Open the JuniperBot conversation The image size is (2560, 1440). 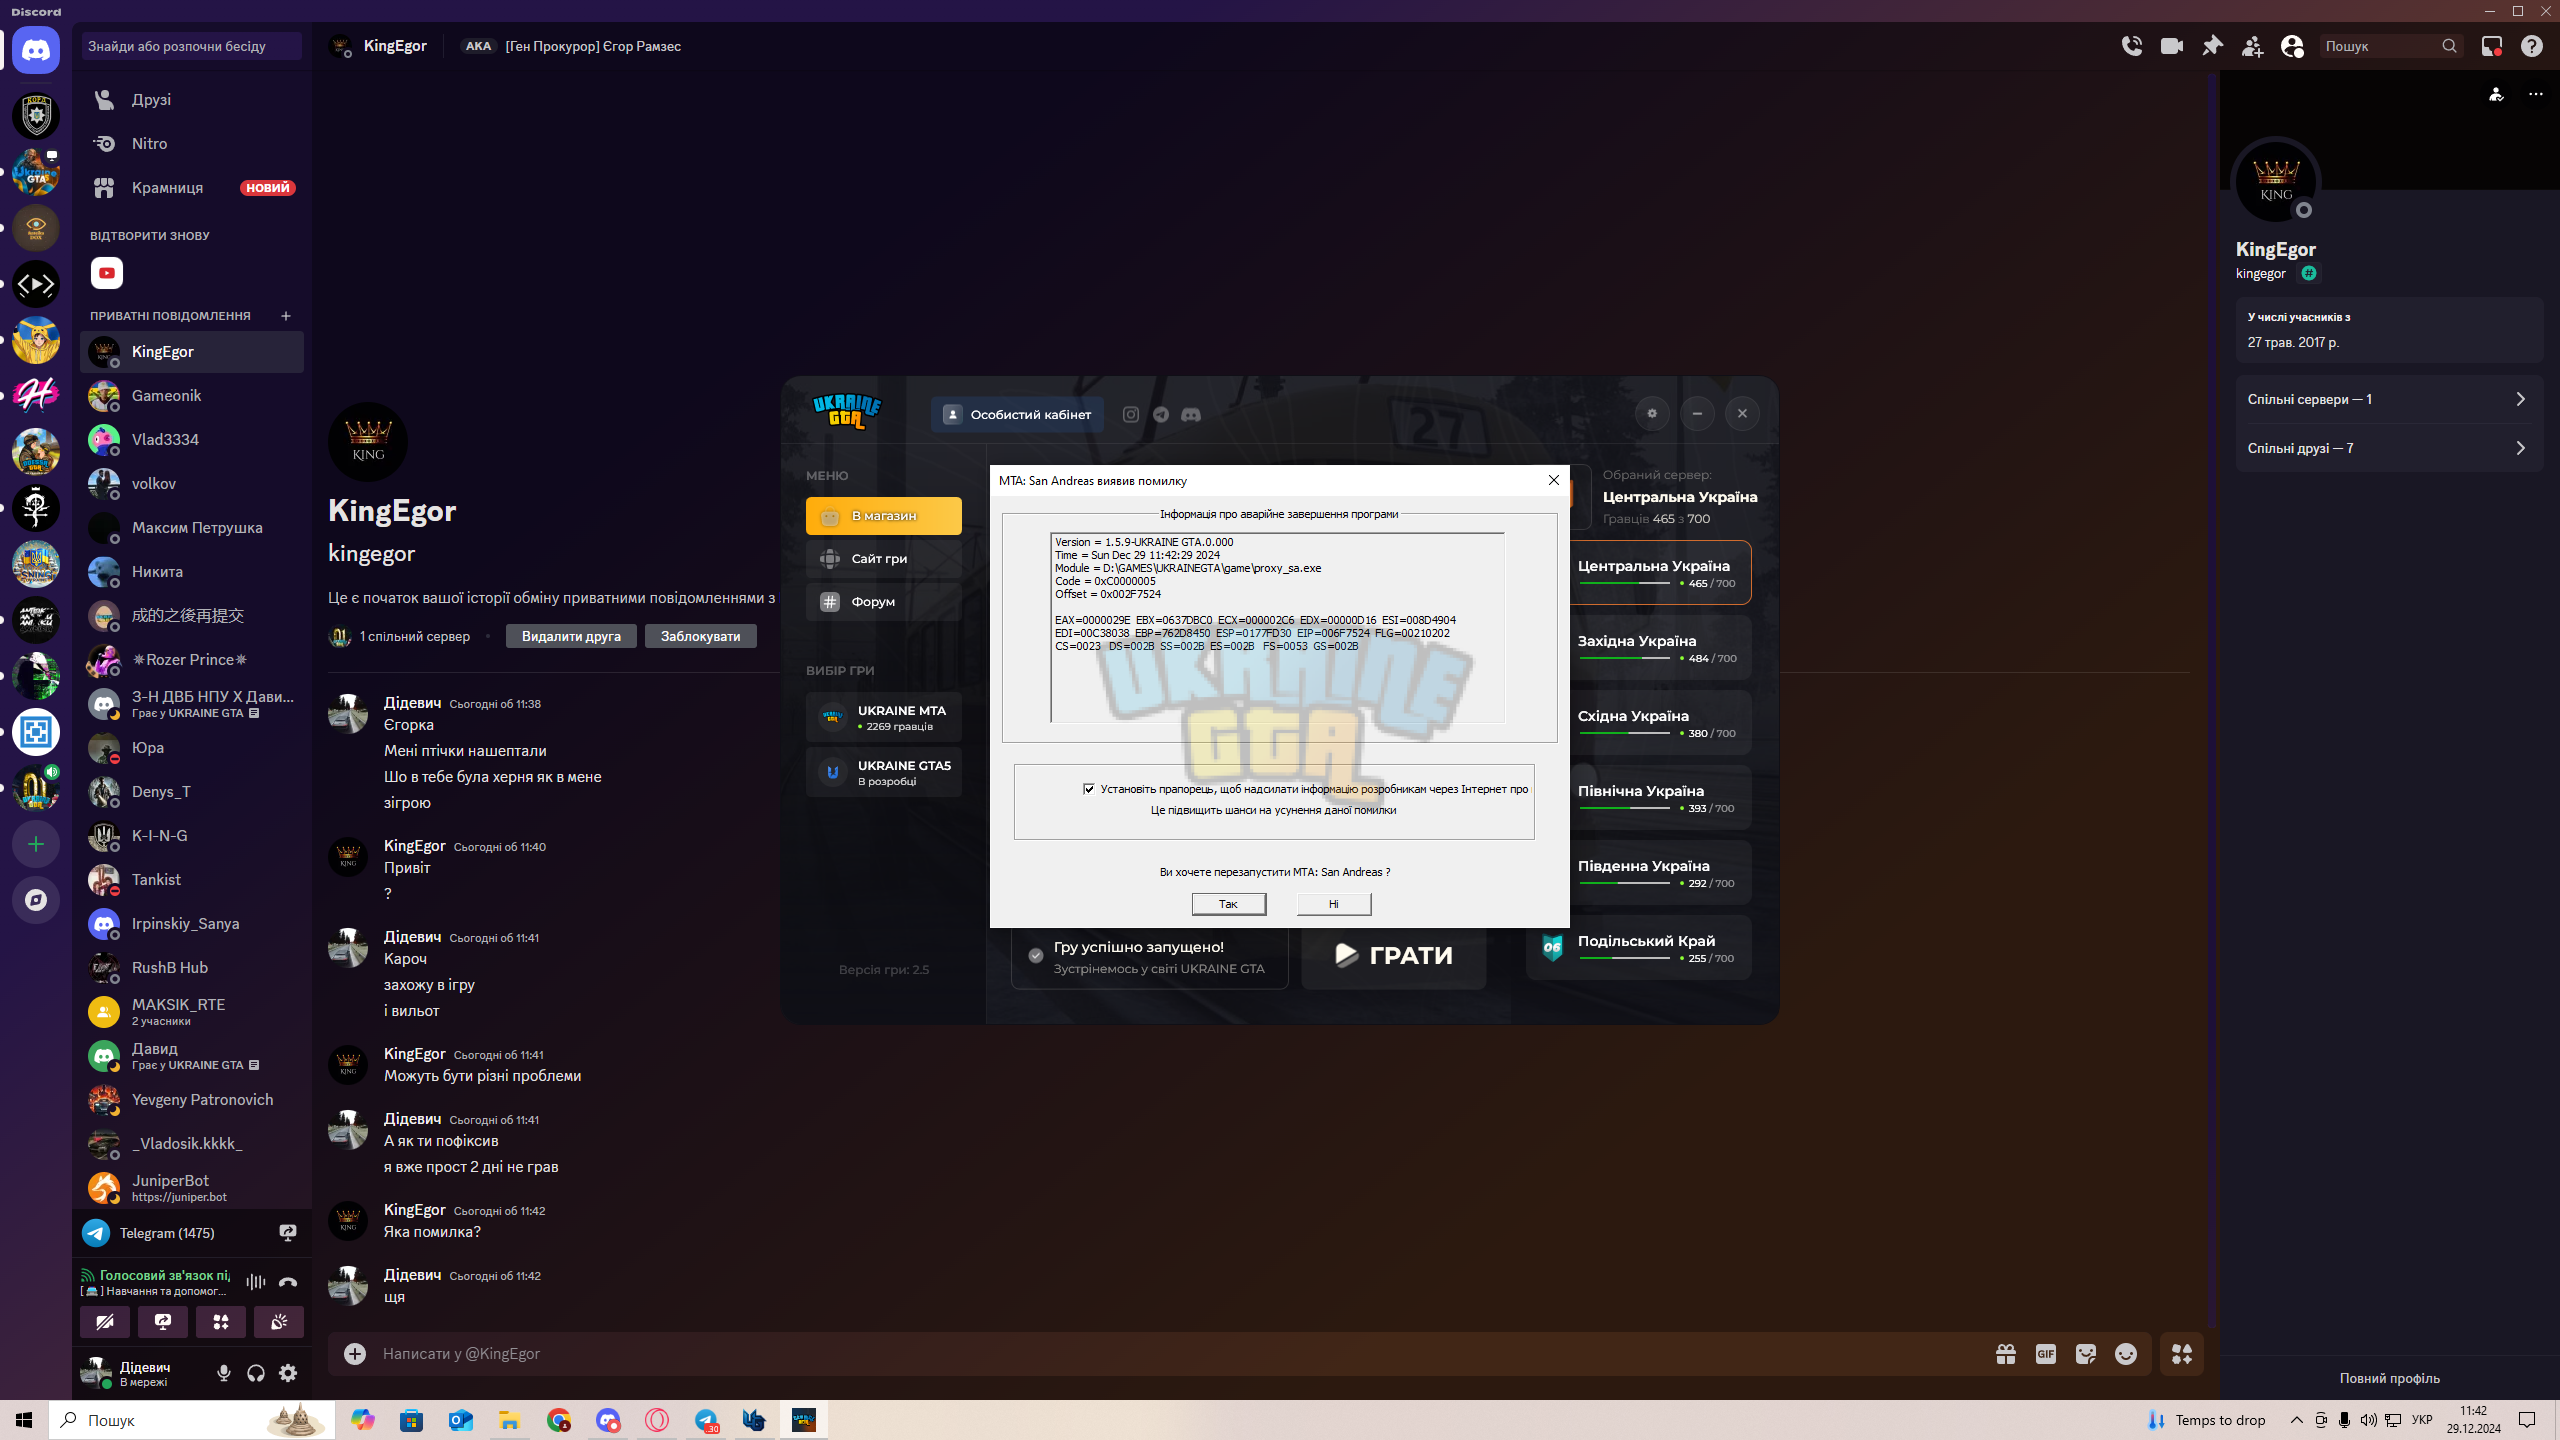(x=192, y=1188)
